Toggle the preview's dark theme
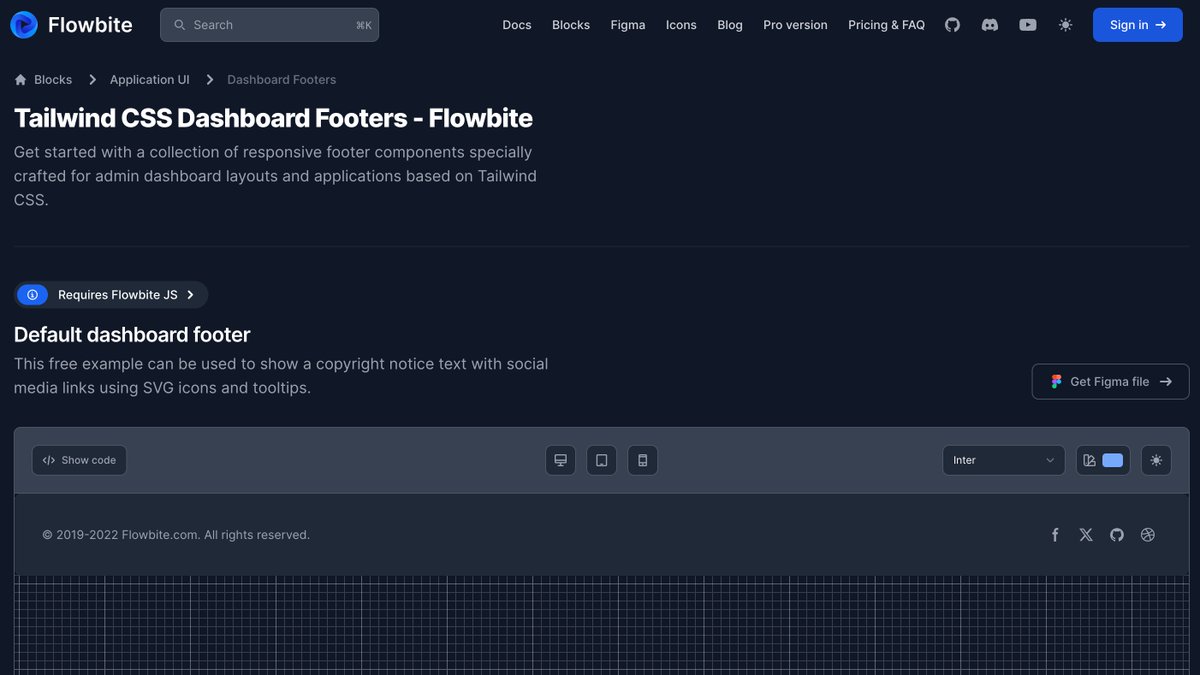1200x675 pixels. tap(1156, 460)
